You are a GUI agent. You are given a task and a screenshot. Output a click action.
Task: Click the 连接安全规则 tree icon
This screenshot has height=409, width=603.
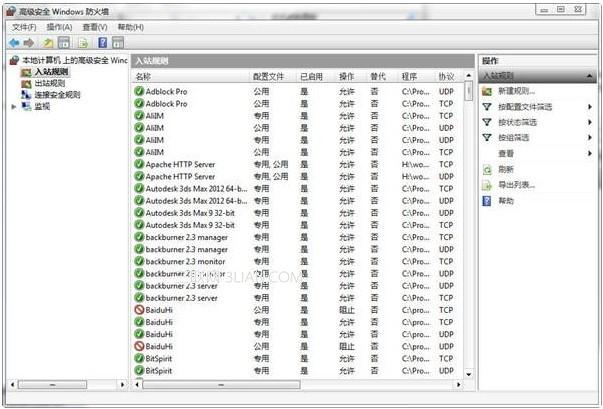pos(26,95)
